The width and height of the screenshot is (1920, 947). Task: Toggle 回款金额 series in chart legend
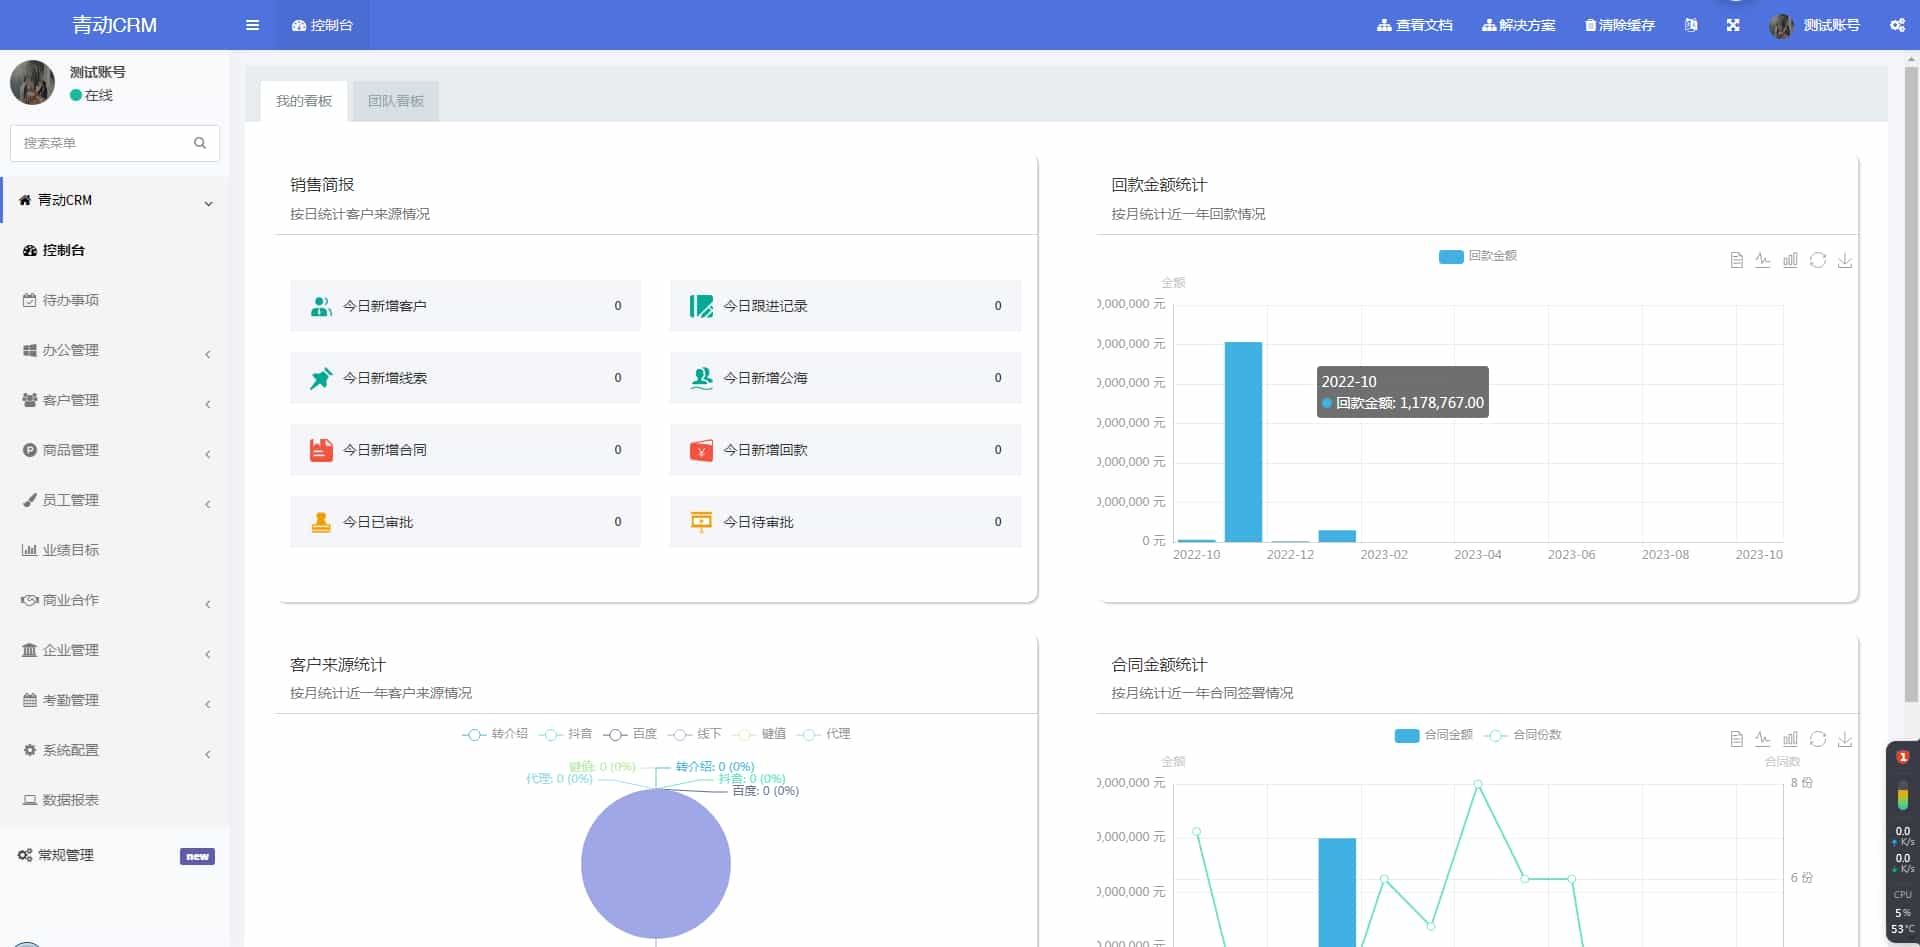pyautogui.click(x=1477, y=256)
